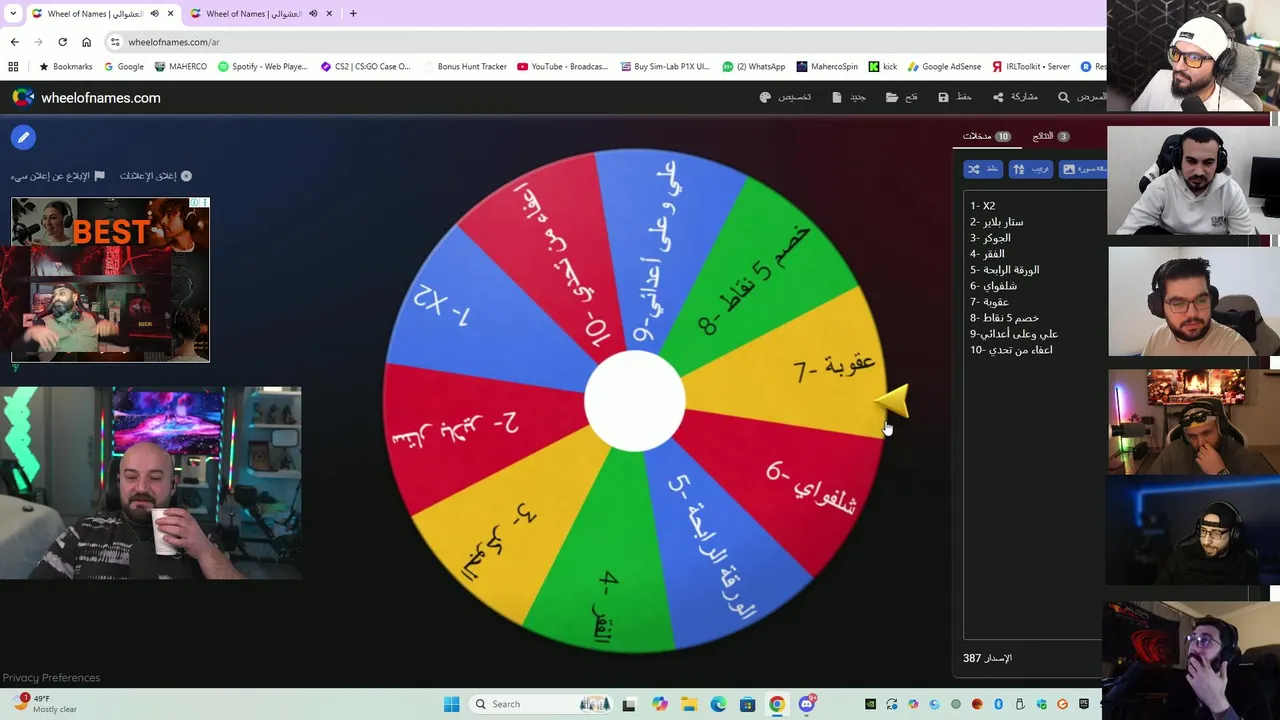Click the version 387 label
Image resolution: width=1280 pixels, height=720 pixels.
(x=987, y=658)
